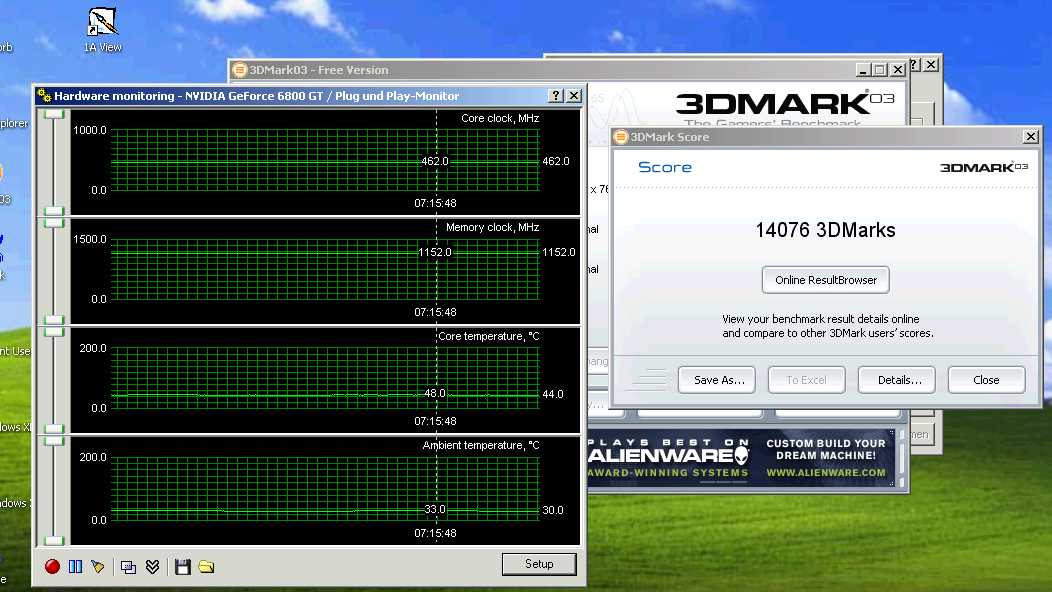The width and height of the screenshot is (1052, 592).
Task: Click the Ambient temperature graph area
Action: tap(325, 489)
